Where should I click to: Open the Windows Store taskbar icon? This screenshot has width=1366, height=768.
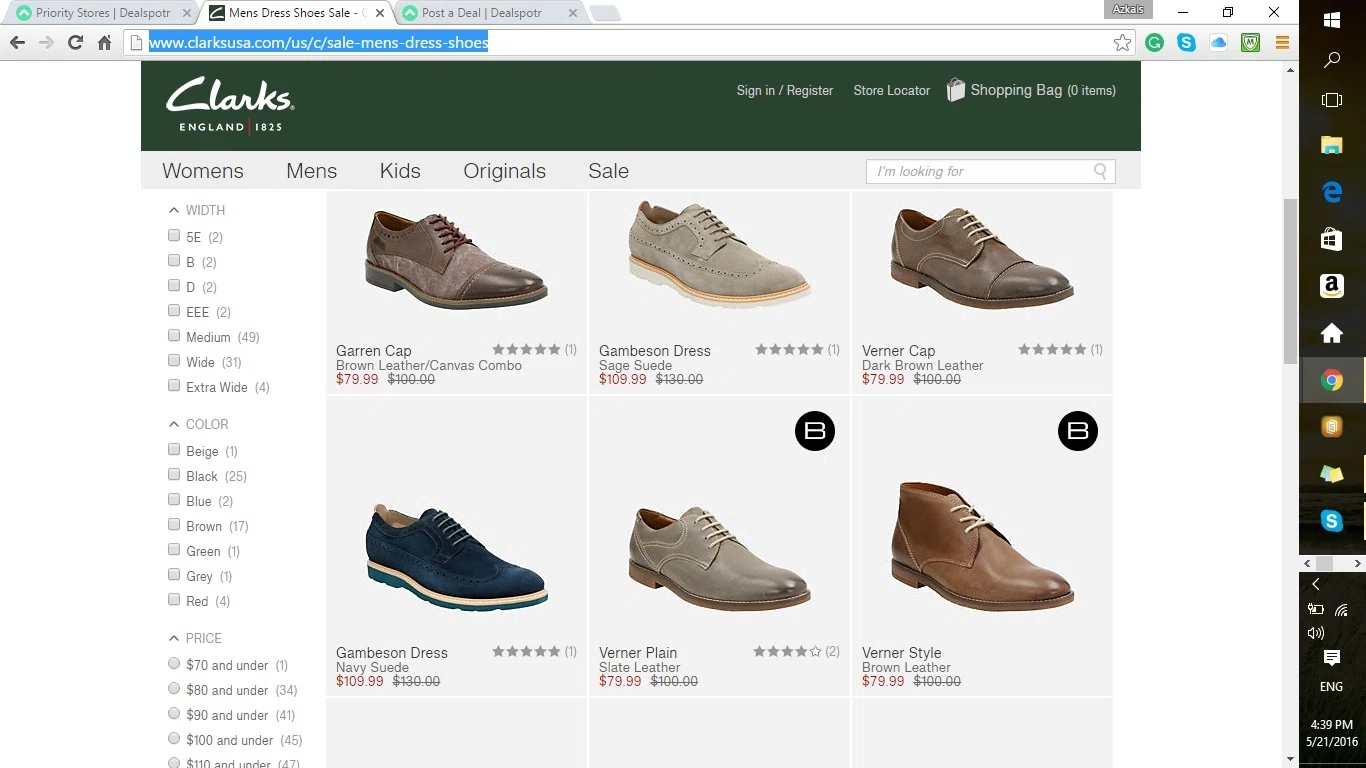(x=1331, y=239)
